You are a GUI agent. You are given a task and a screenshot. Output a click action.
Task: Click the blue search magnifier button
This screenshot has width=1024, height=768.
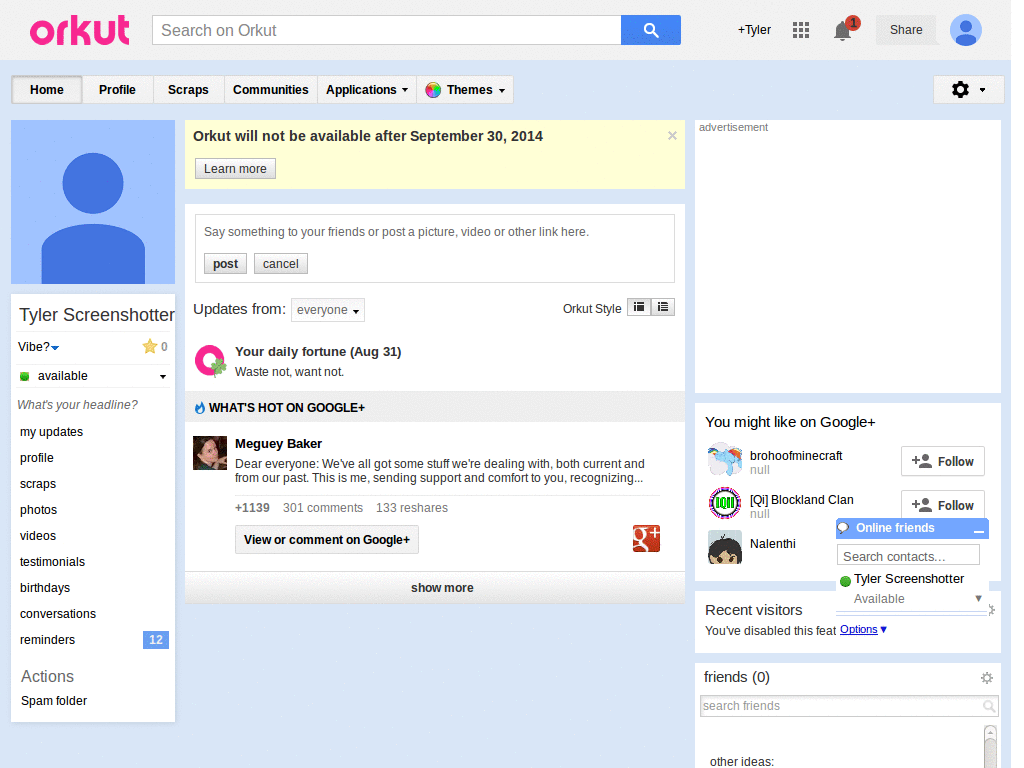pos(650,30)
